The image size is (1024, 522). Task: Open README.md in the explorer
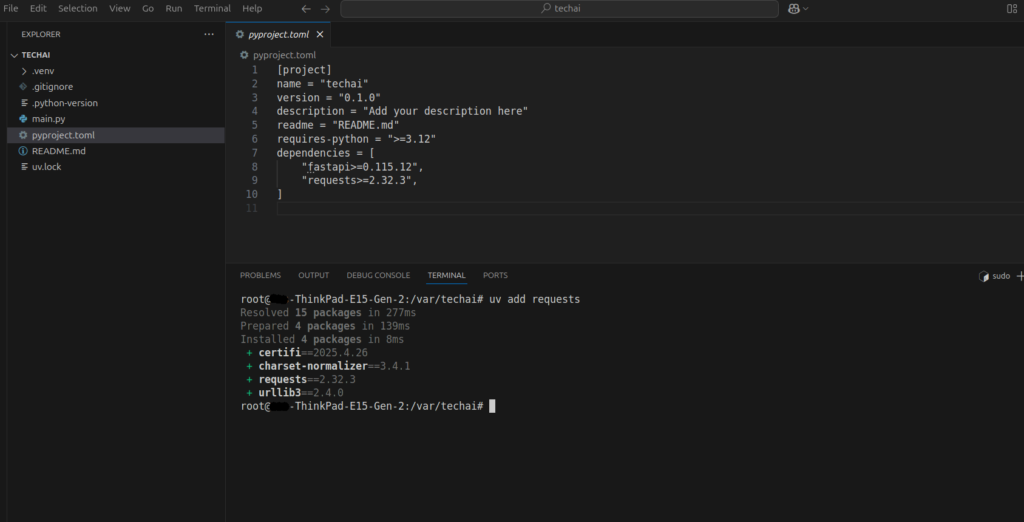click(x=116, y=151)
